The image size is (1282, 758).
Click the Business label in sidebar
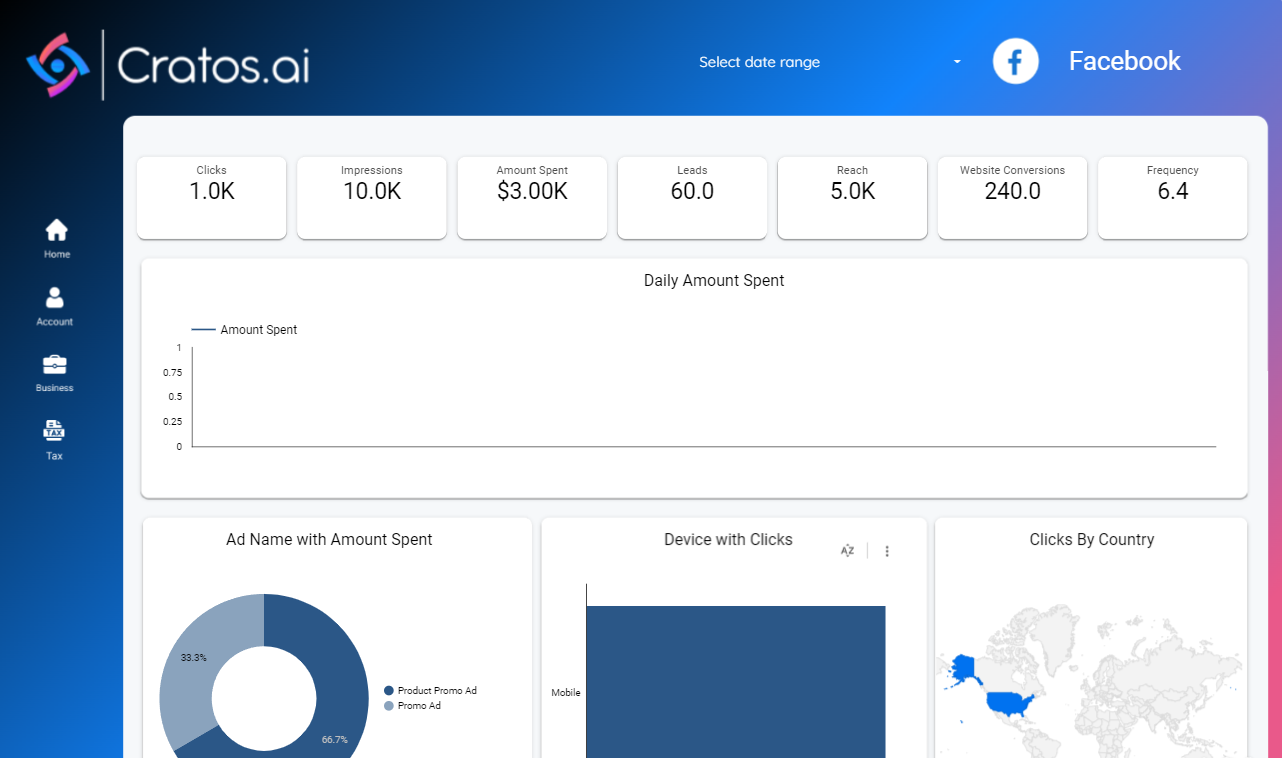[55, 388]
